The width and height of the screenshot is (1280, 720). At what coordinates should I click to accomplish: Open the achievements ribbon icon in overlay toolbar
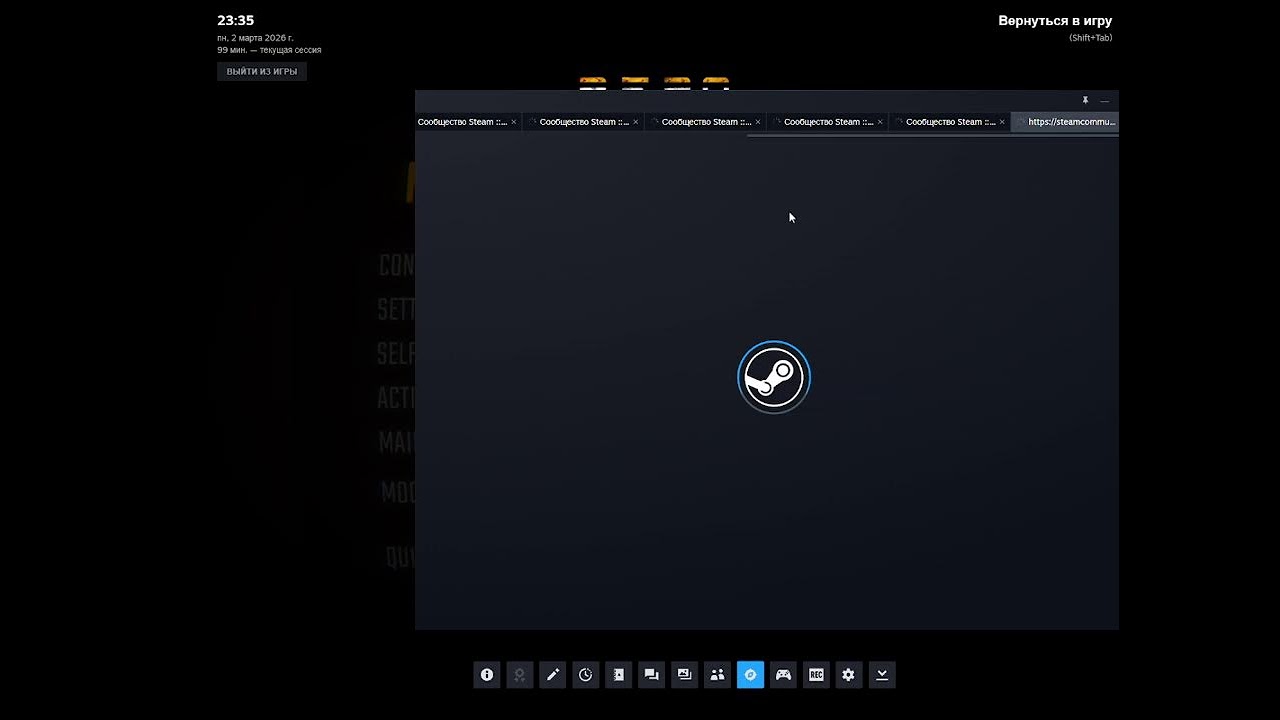[520, 675]
